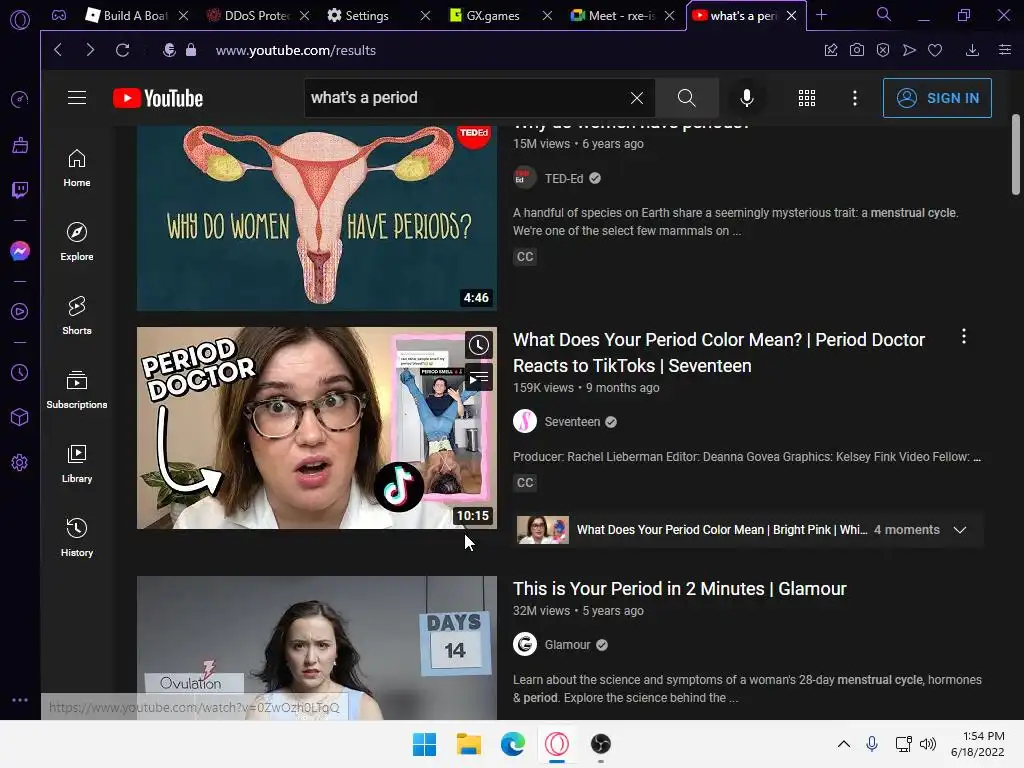Open Home in YouTube sidebar
This screenshot has height=768, width=1024.
(77, 168)
